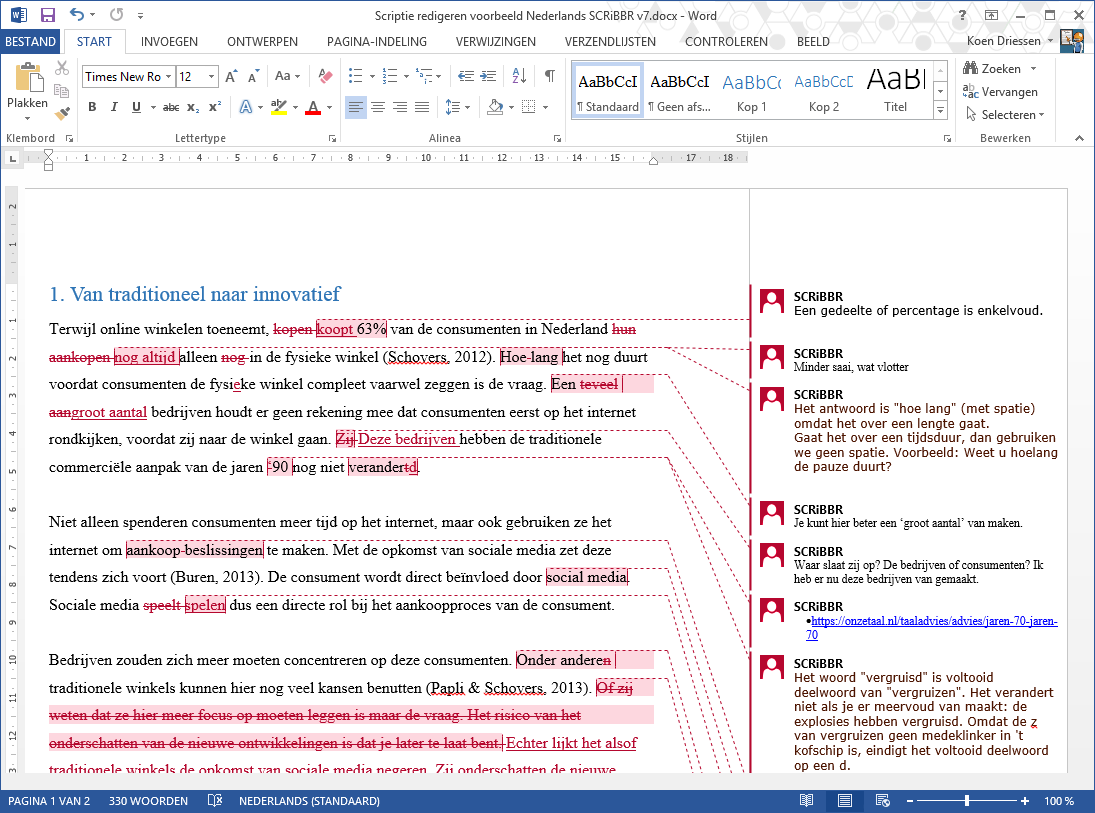Toggle paragraph marks display (¶)
The height and width of the screenshot is (813, 1095).
tap(549, 76)
